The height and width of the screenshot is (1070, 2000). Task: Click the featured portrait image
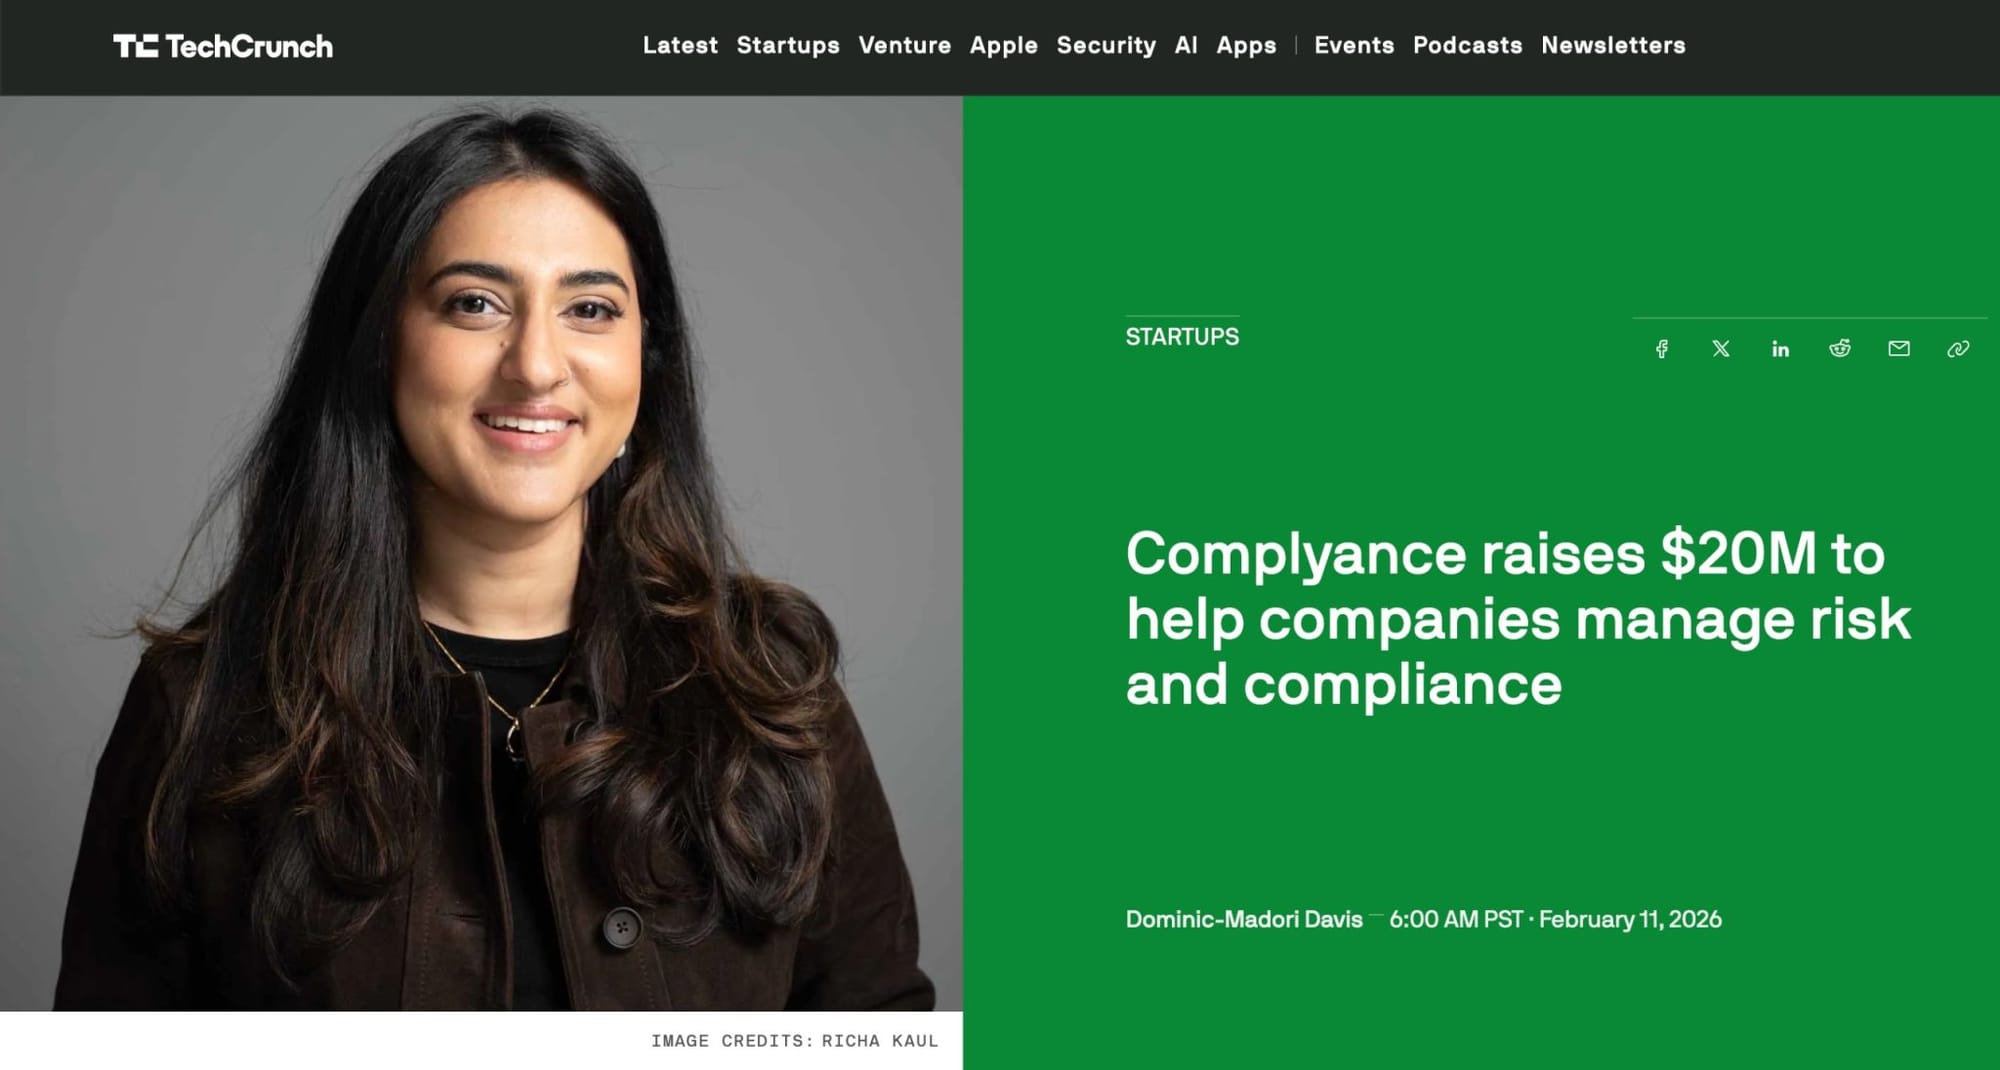click(481, 553)
